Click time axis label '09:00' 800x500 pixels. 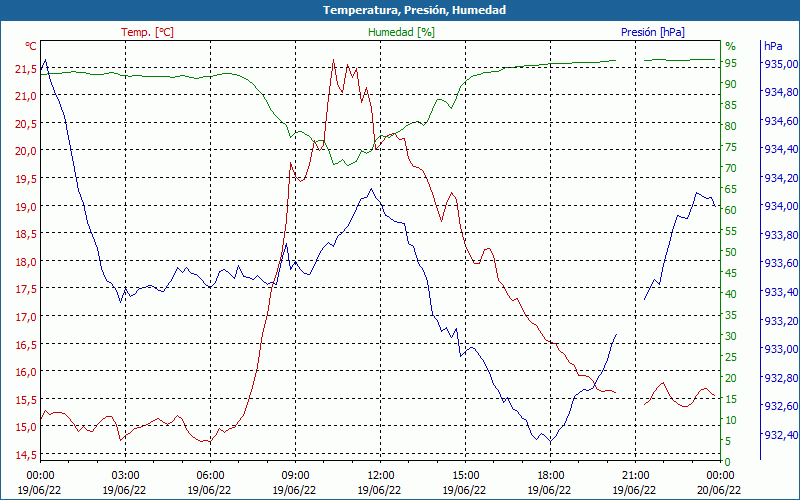point(295,476)
